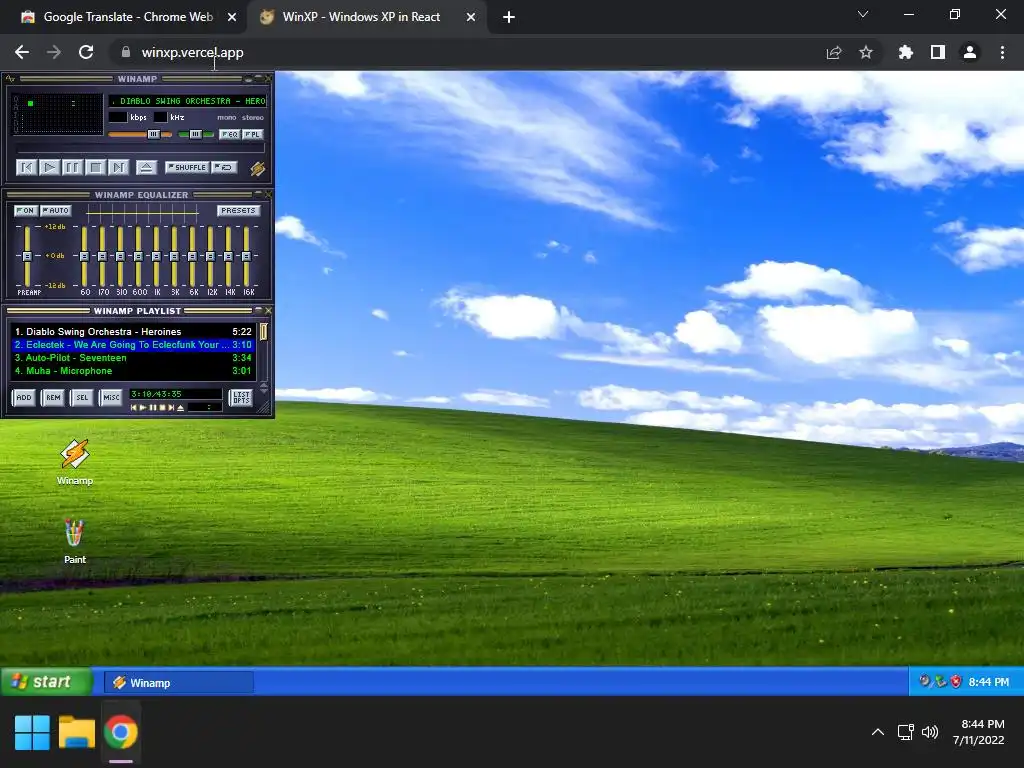Click the 170 Hz equalizer band slider
This screenshot has height=768, width=1024.
pyautogui.click(x=103, y=256)
